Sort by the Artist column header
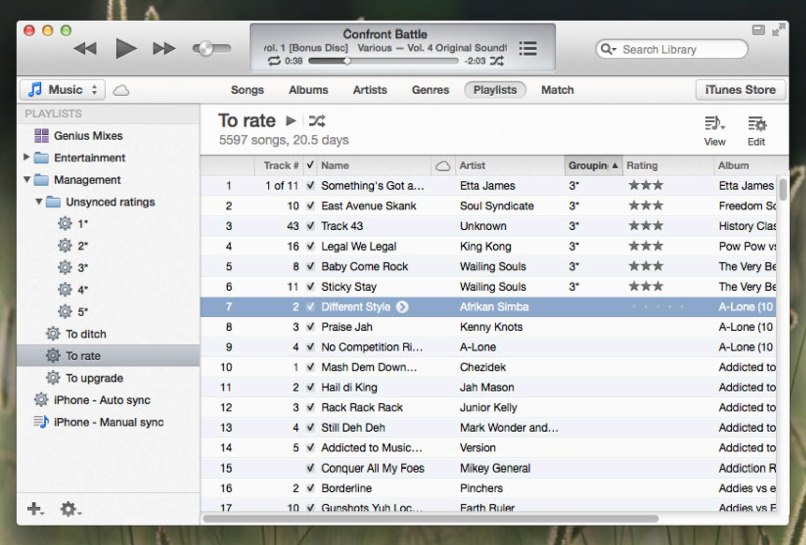Viewport: 806px width, 545px height. [x=509, y=166]
